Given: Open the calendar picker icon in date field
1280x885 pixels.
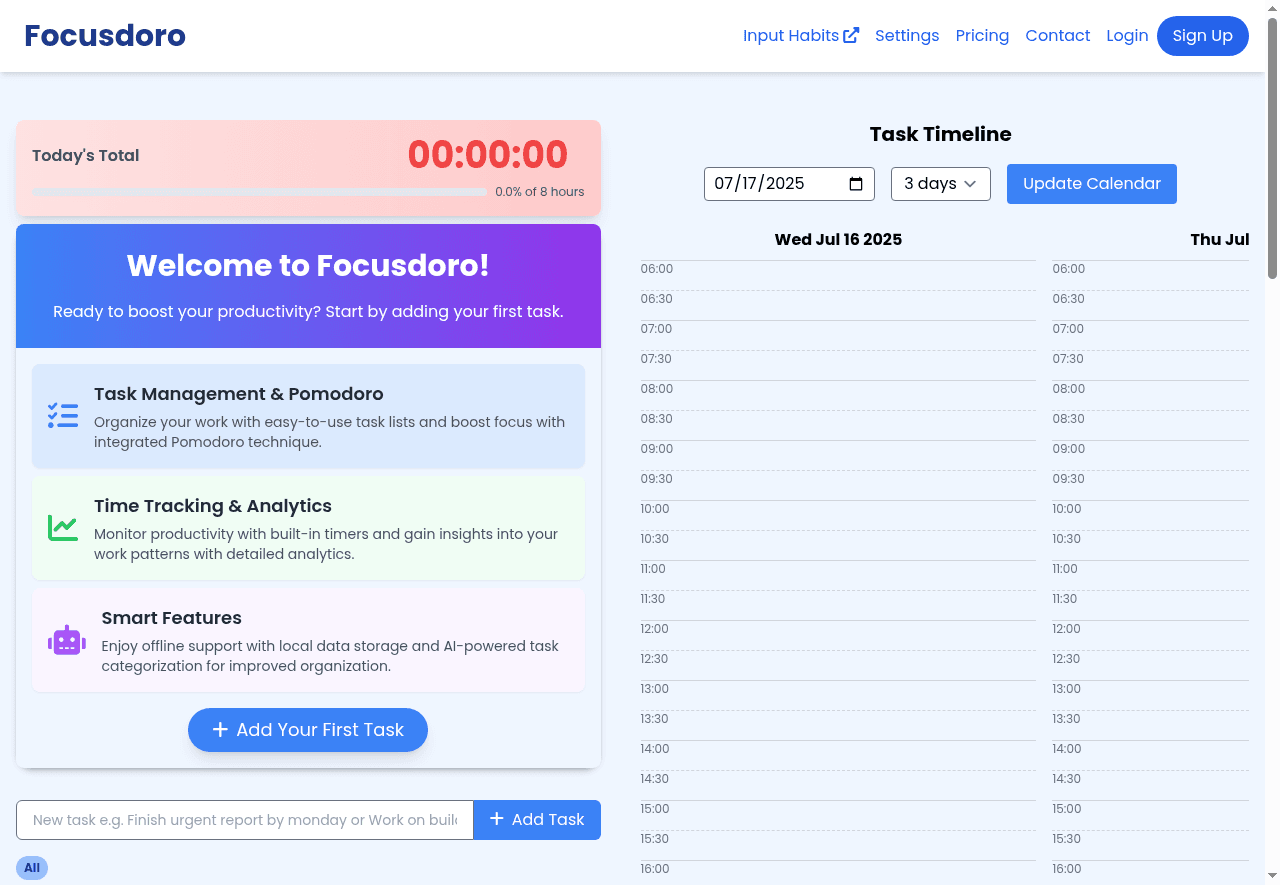Looking at the screenshot, I should click(x=856, y=184).
